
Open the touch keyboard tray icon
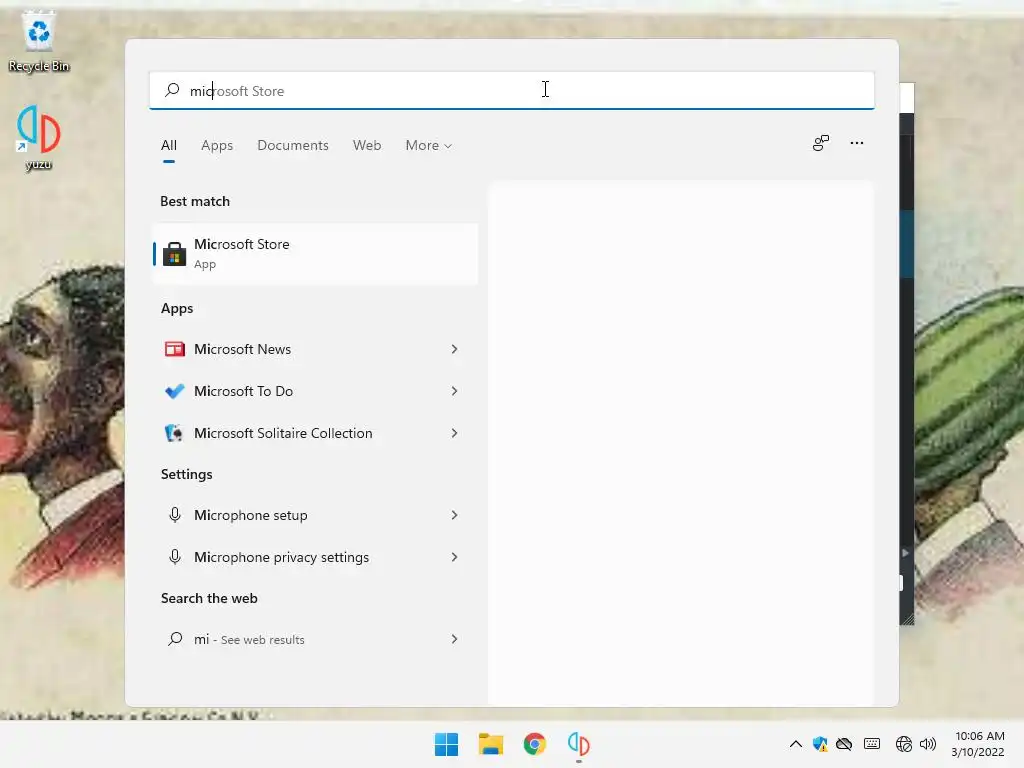[872, 744]
